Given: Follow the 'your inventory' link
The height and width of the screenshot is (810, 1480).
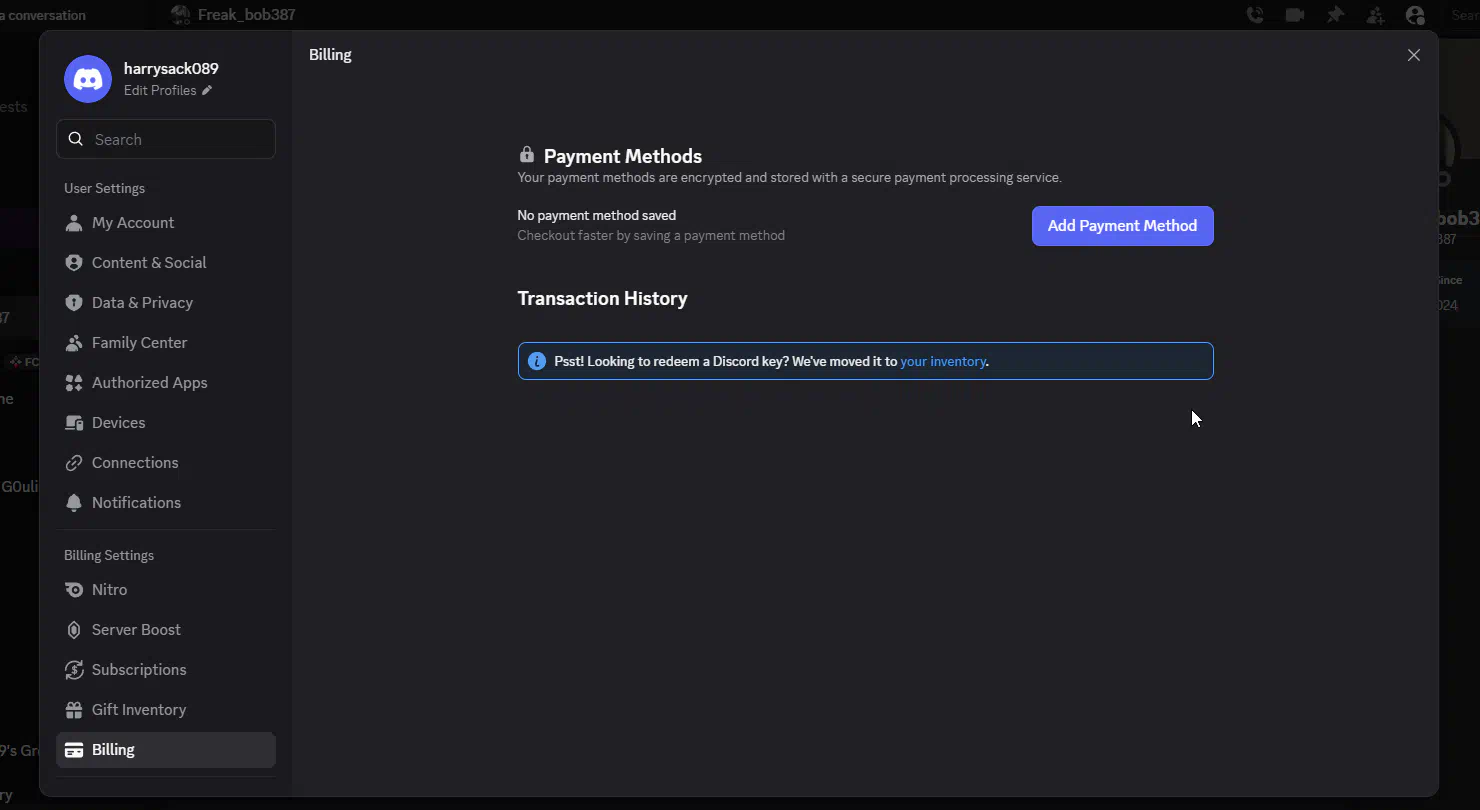Looking at the screenshot, I should point(942,361).
